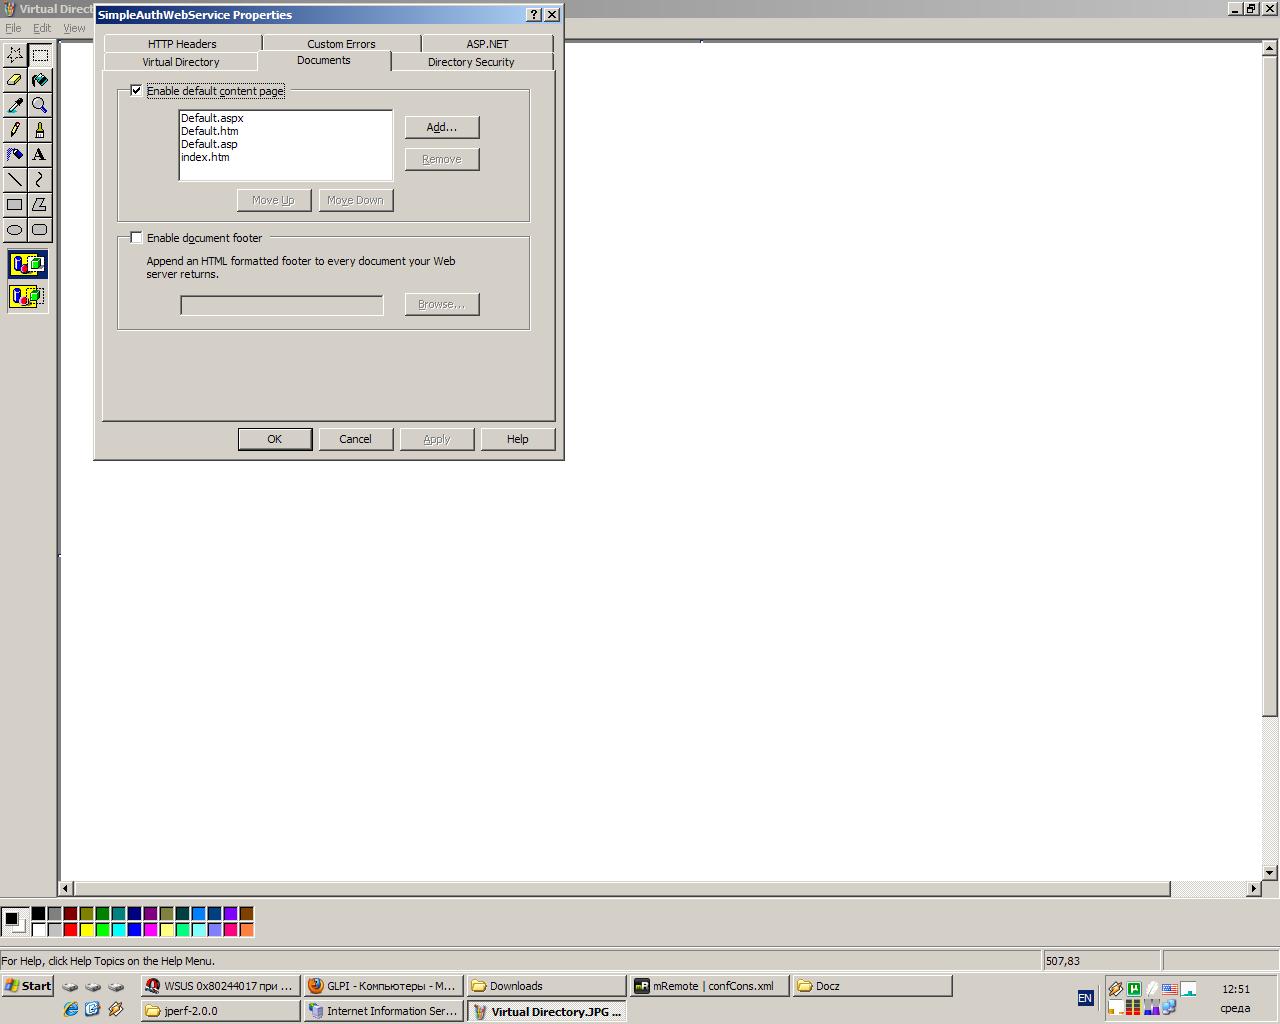Pick the red color swatch

click(70, 929)
